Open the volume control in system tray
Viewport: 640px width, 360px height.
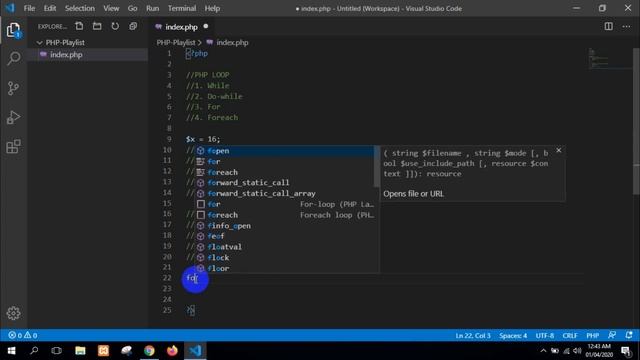tap(577, 351)
